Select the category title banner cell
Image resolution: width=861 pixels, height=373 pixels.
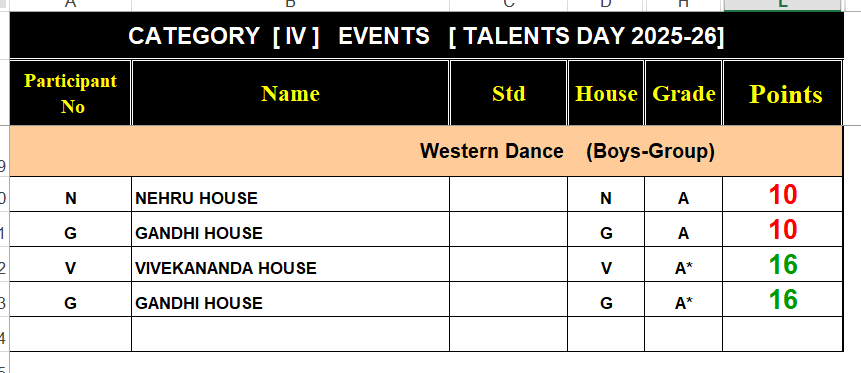pos(426,35)
